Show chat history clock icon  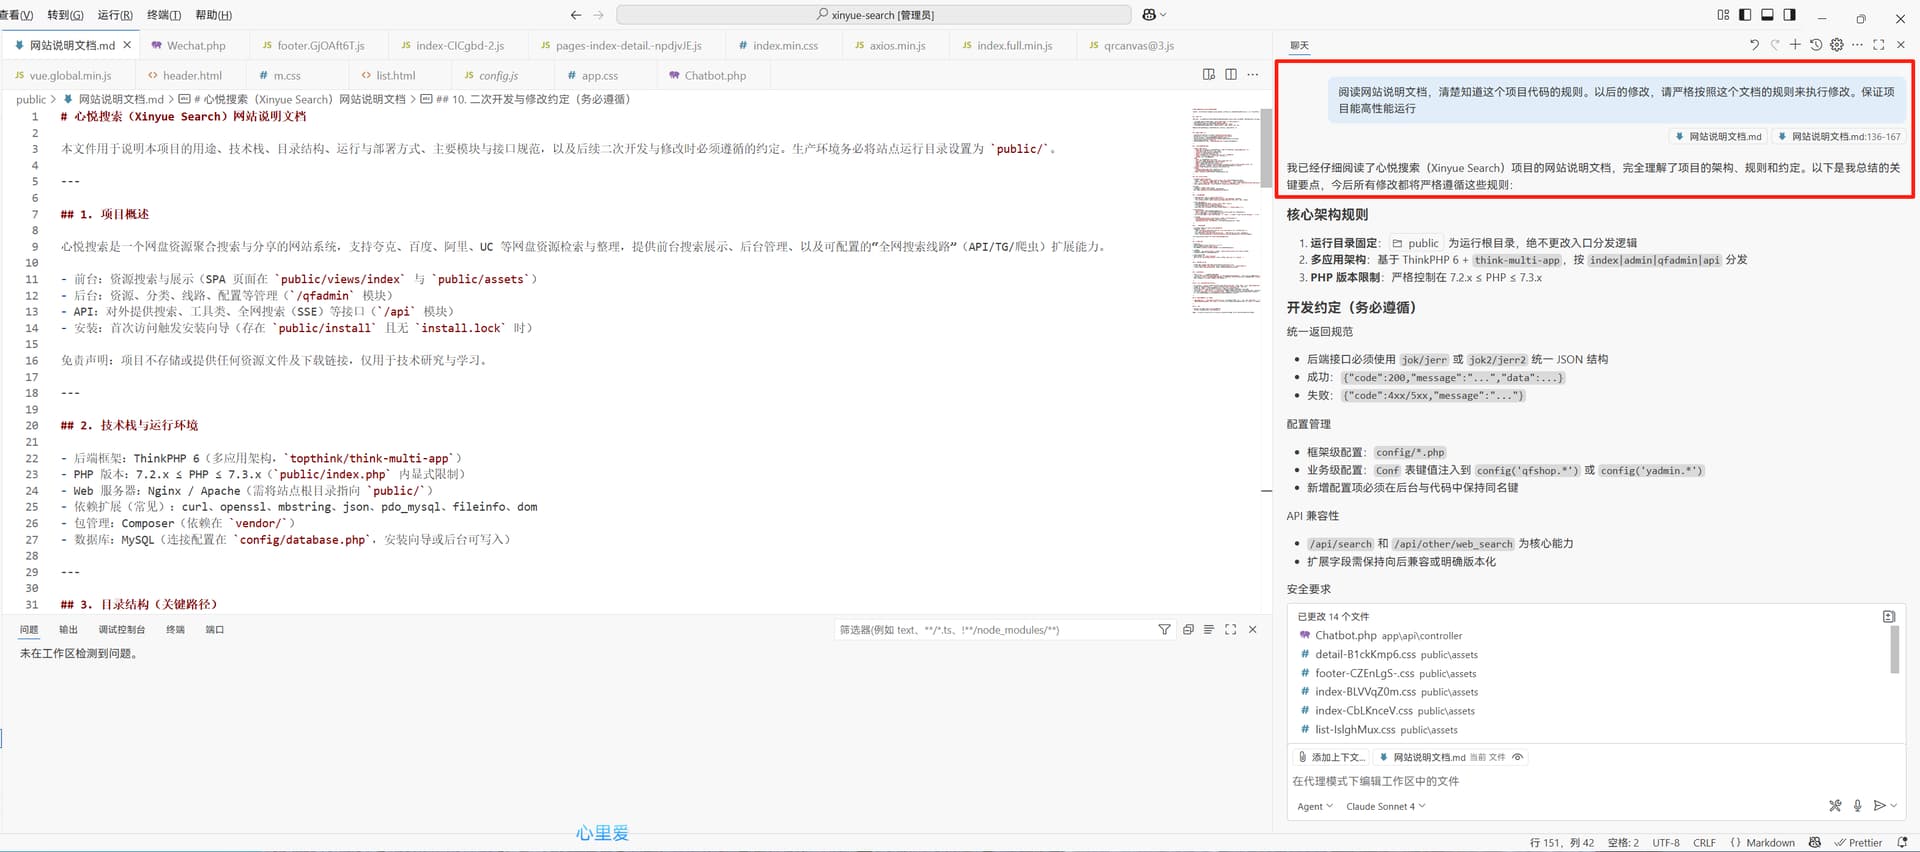tap(1816, 45)
